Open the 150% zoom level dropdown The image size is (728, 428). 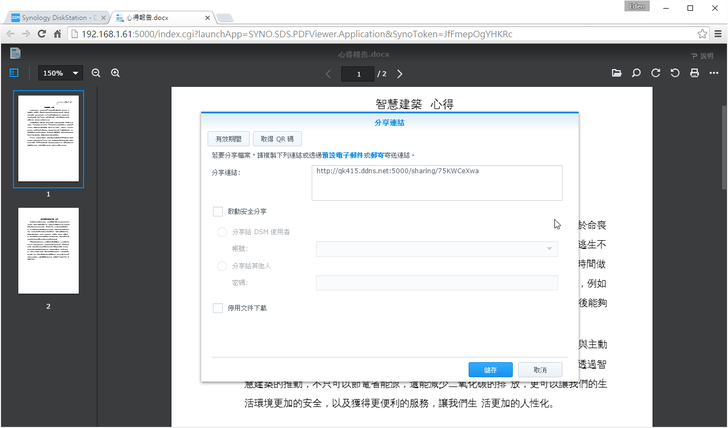(x=61, y=73)
